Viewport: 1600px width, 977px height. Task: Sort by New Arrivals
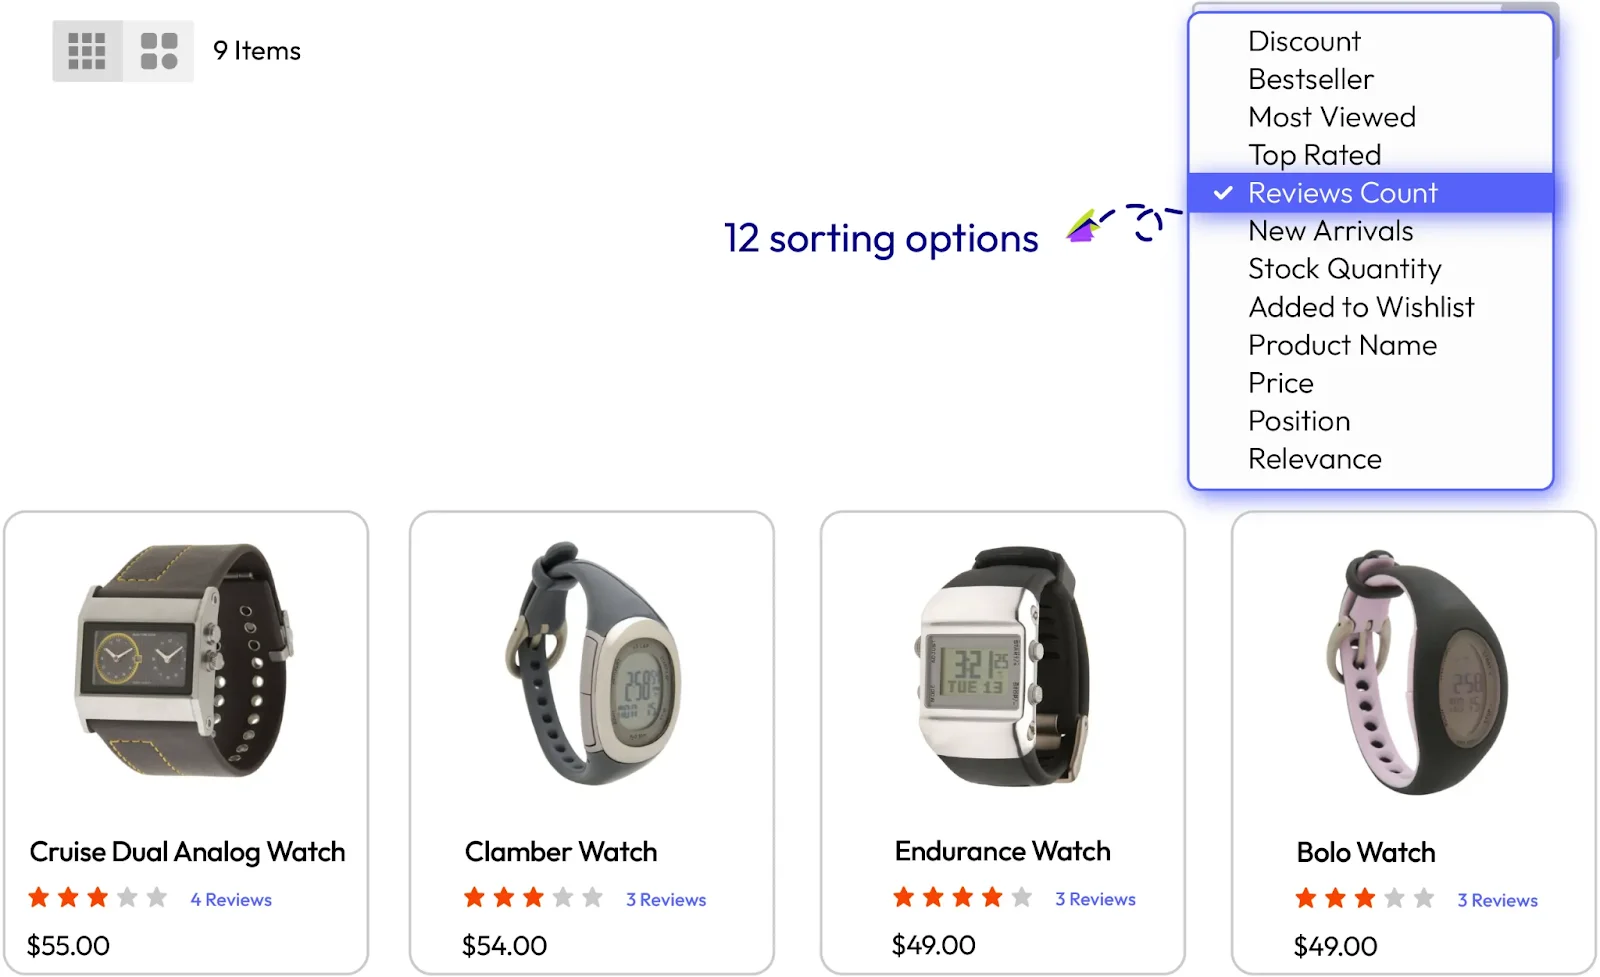[x=1330, y=232]
